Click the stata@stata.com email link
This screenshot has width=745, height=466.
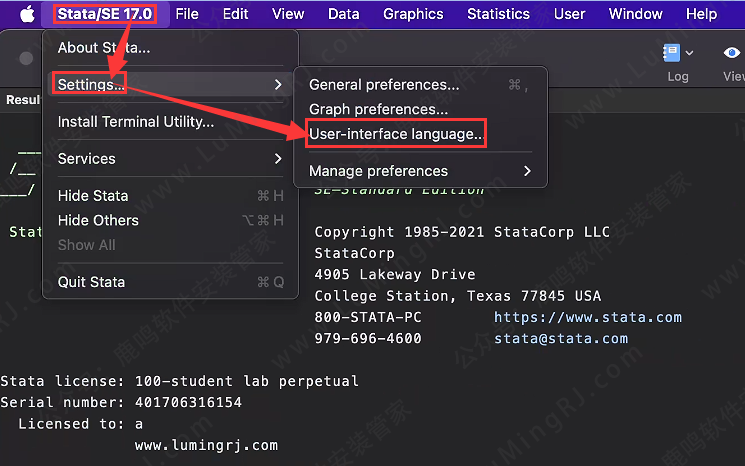coord(561,338)
